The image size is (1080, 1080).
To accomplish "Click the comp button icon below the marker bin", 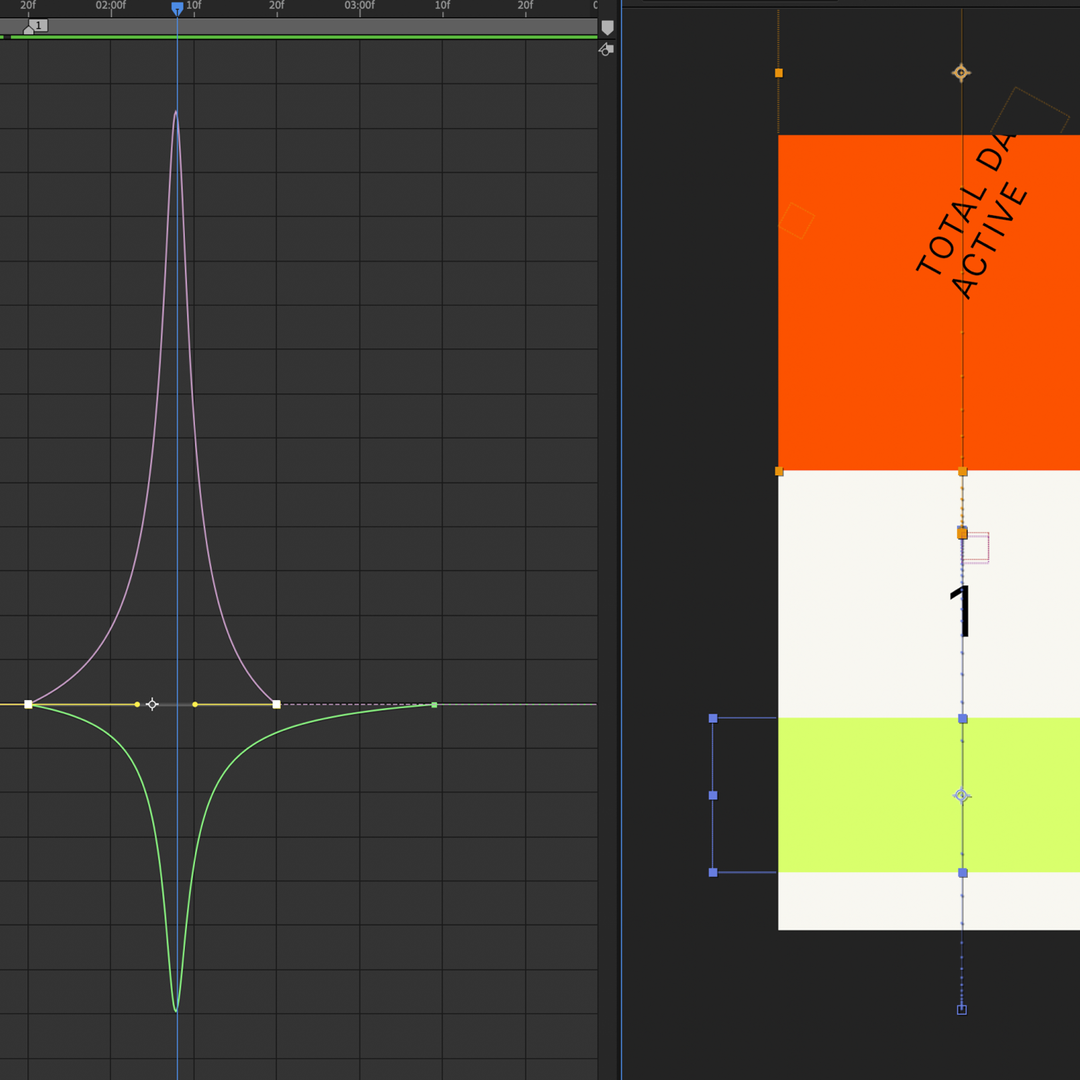I will coord(606,49).
